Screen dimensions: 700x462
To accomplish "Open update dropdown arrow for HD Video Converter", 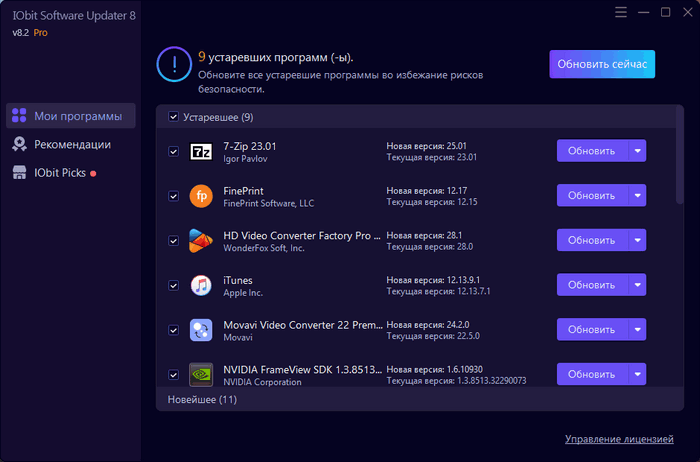I will (638, 240).
